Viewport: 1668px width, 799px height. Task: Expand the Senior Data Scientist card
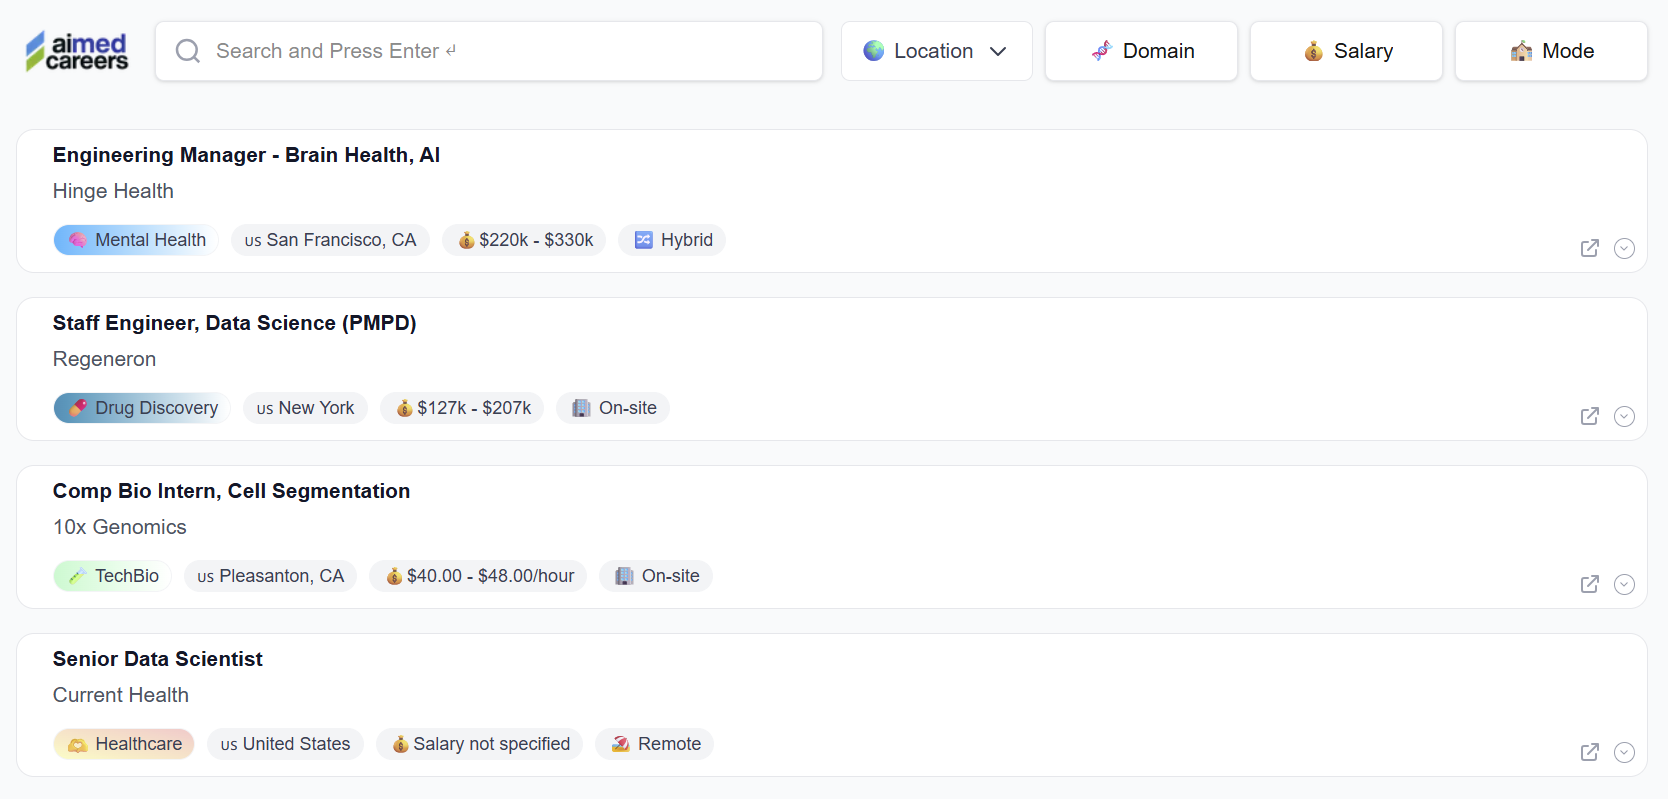1625,752
